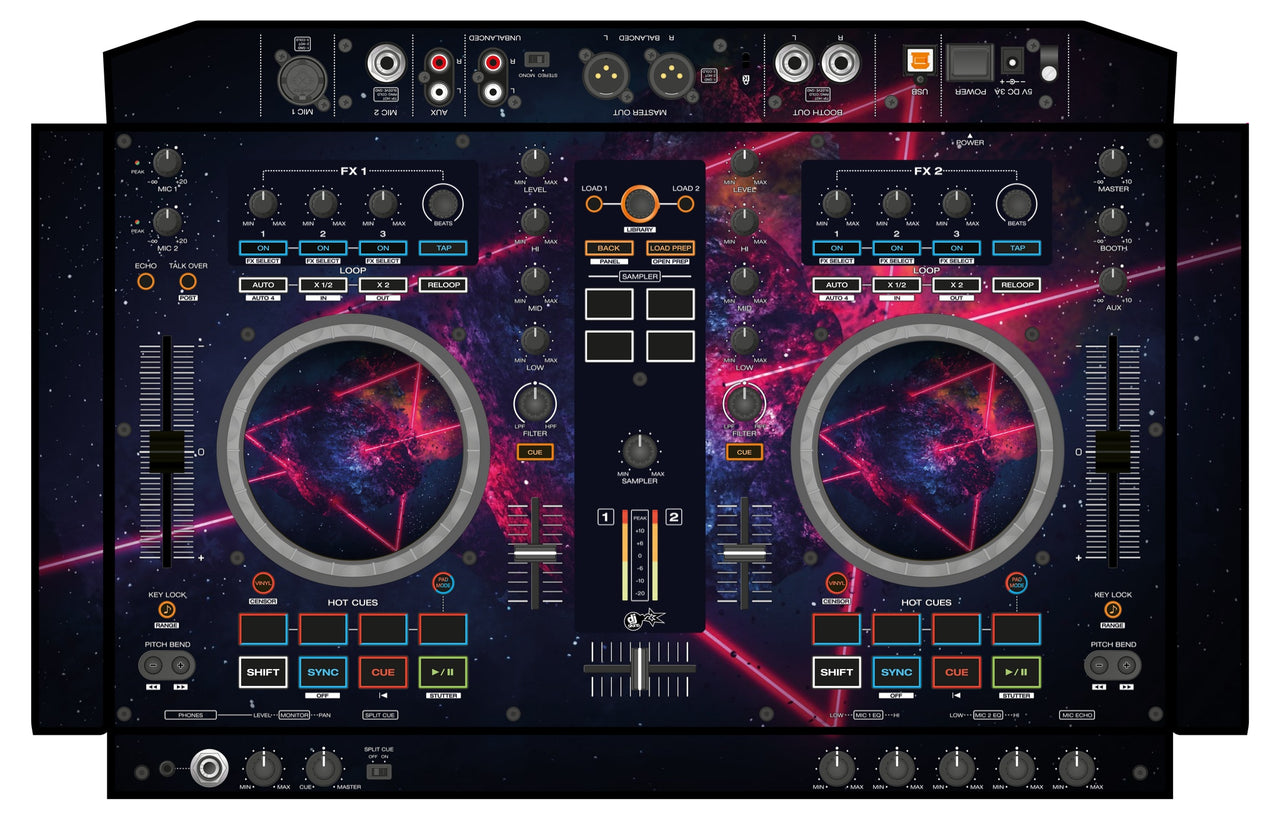Select LOAD 1 to load left deck
This screenshot has height=819, width=1280.
[x=592, y=204]
